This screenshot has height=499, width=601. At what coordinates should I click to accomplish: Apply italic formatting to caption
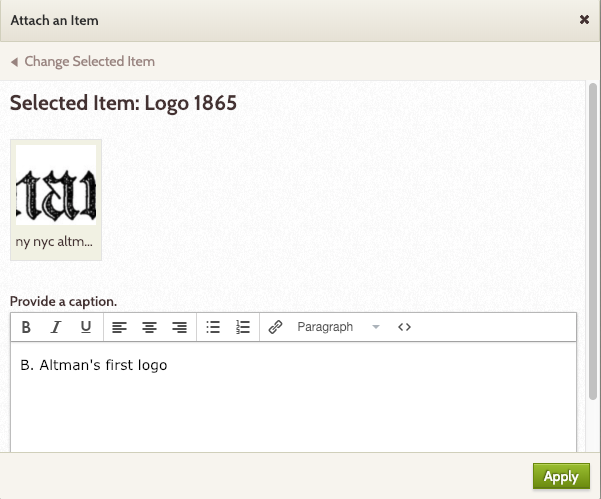[56, 327]
